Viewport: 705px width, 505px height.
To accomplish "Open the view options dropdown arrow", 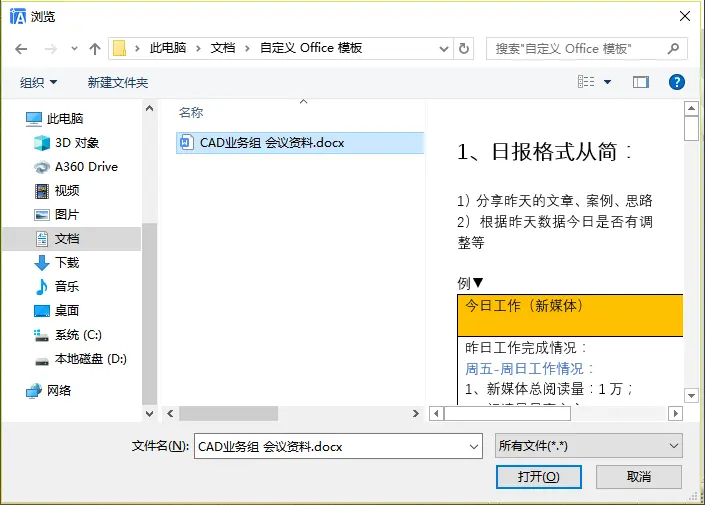I will pos(607,82).
